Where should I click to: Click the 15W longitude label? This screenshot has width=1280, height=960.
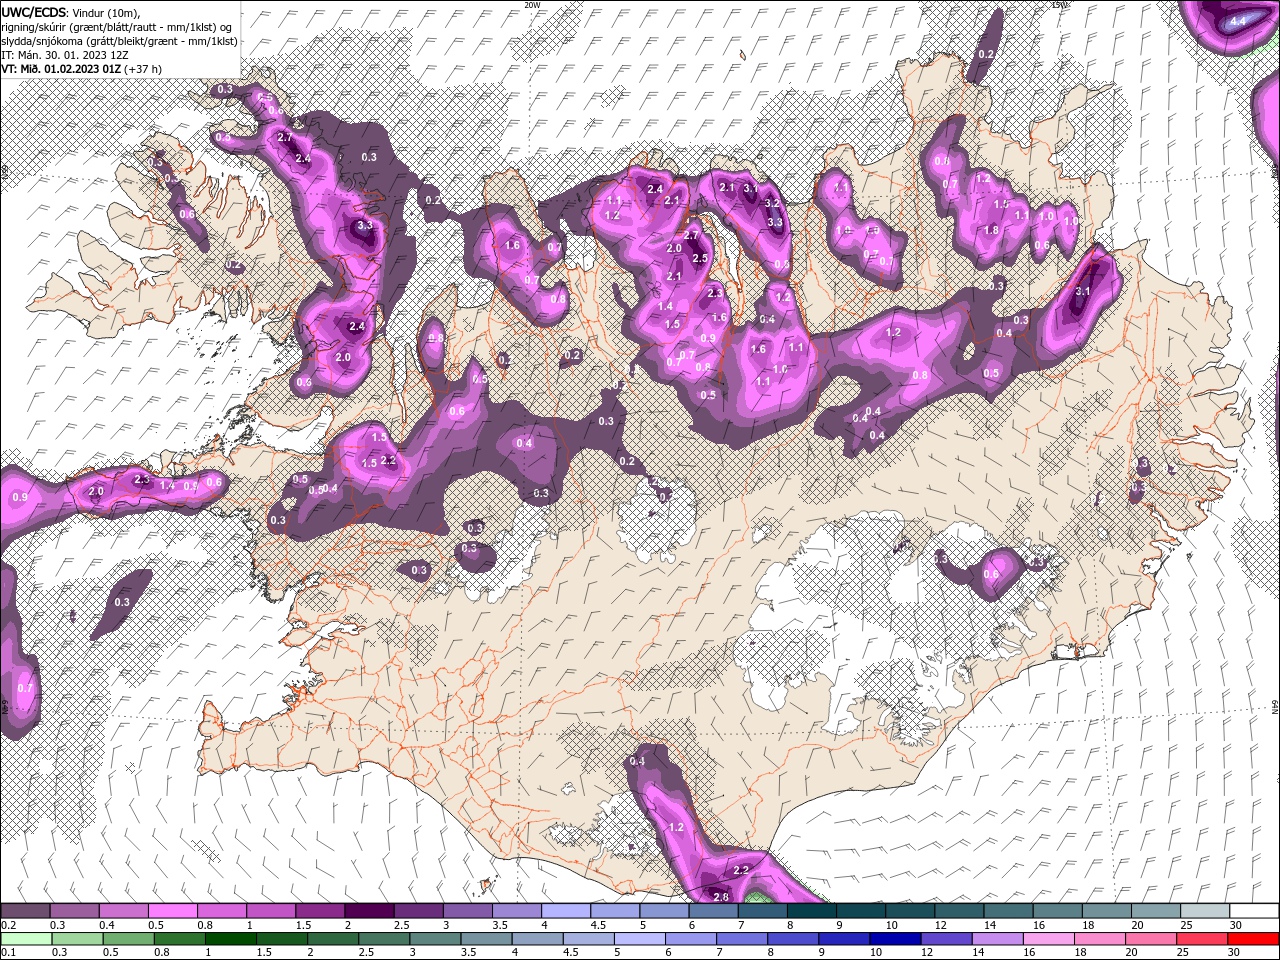pyautogui.click(x=1059, y=5)
